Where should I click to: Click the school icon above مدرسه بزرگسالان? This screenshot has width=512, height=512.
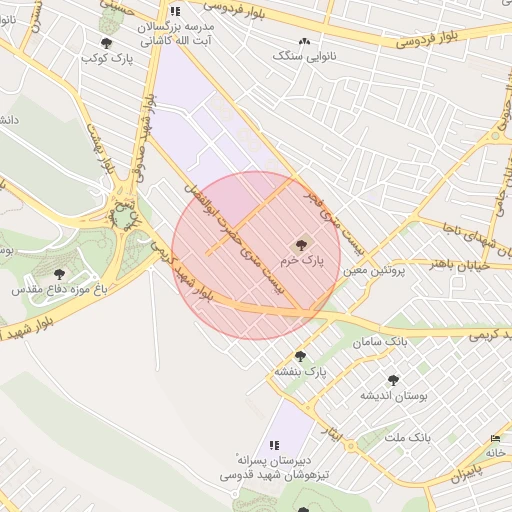point(175,12)
